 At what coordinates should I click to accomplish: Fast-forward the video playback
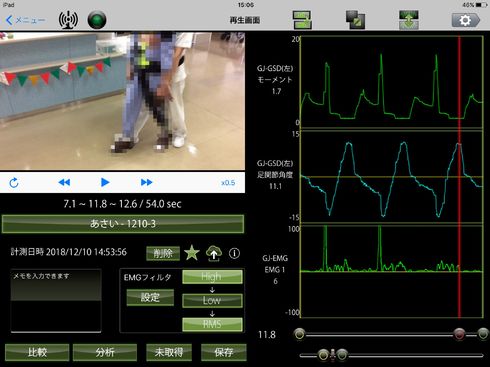[x=146, y=182]
